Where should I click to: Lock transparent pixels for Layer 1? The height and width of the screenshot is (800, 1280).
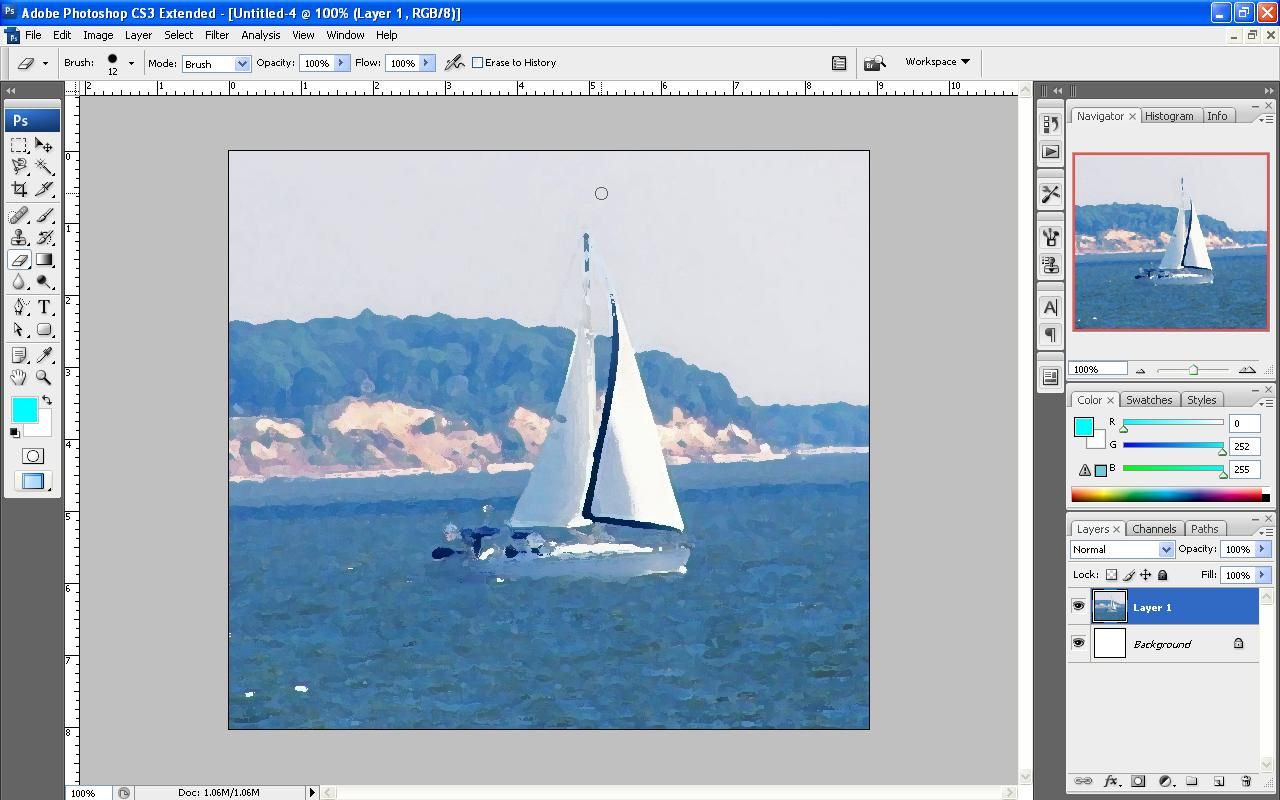pos(1113,575)
